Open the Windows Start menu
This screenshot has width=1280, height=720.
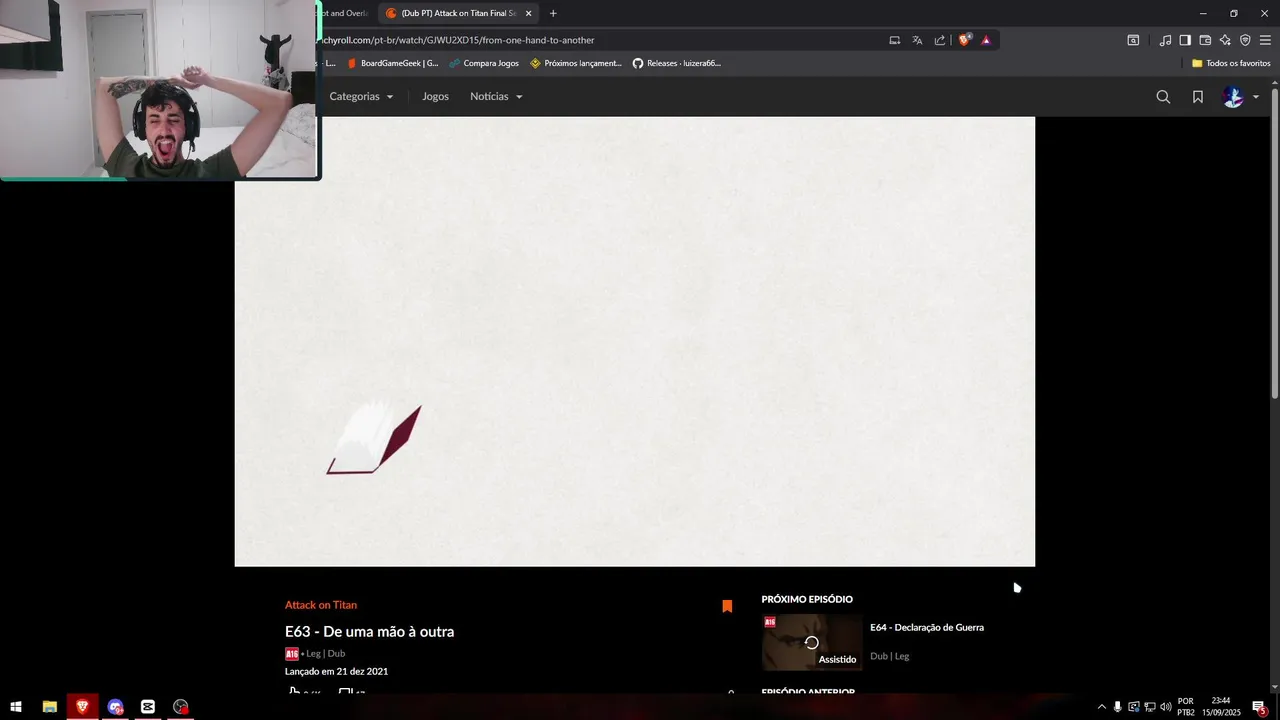tap(16, 707)
